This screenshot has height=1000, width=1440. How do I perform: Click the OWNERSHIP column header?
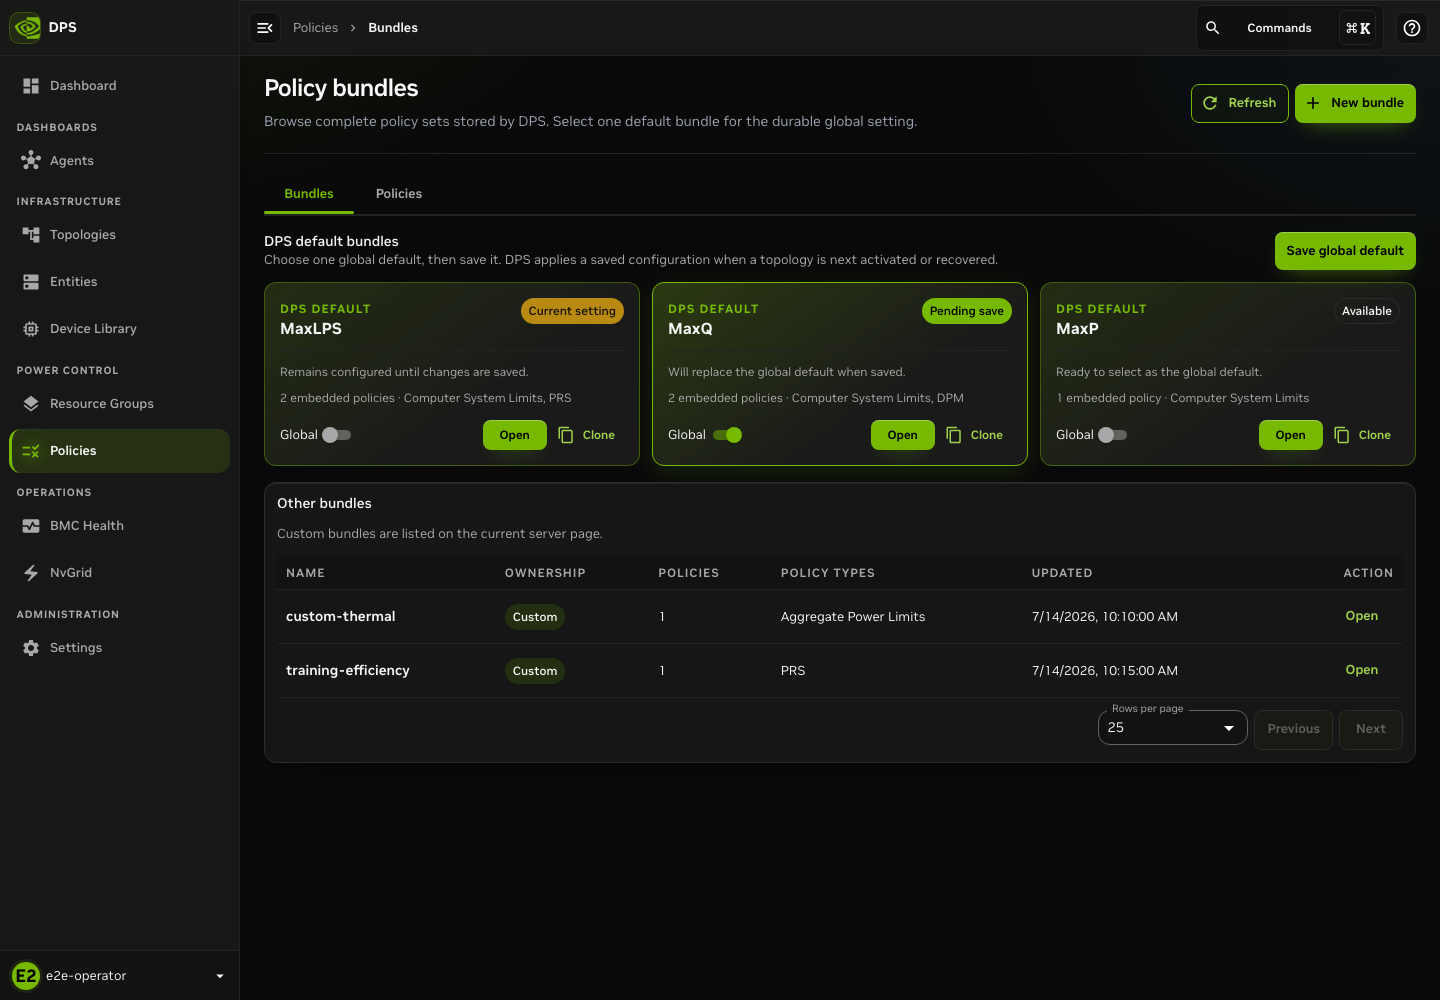545,573
